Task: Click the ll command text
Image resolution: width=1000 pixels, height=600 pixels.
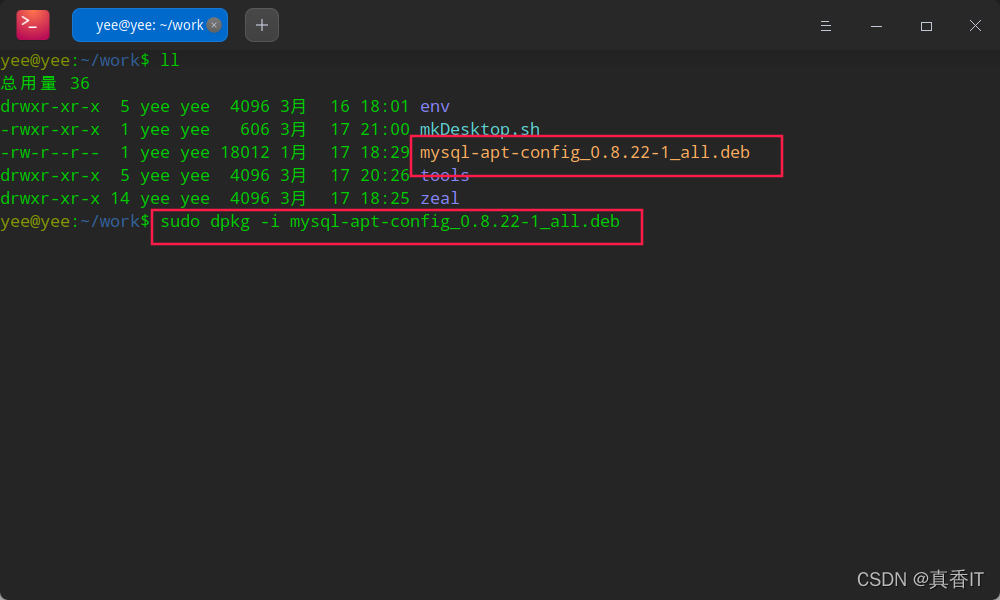Action: tap(170, 61)
